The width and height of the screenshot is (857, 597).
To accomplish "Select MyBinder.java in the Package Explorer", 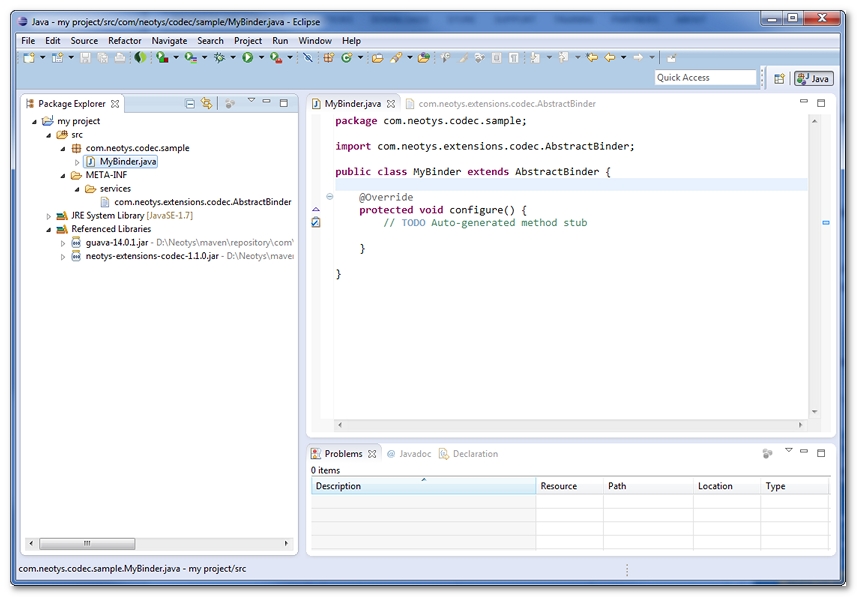I will [127, 161].
